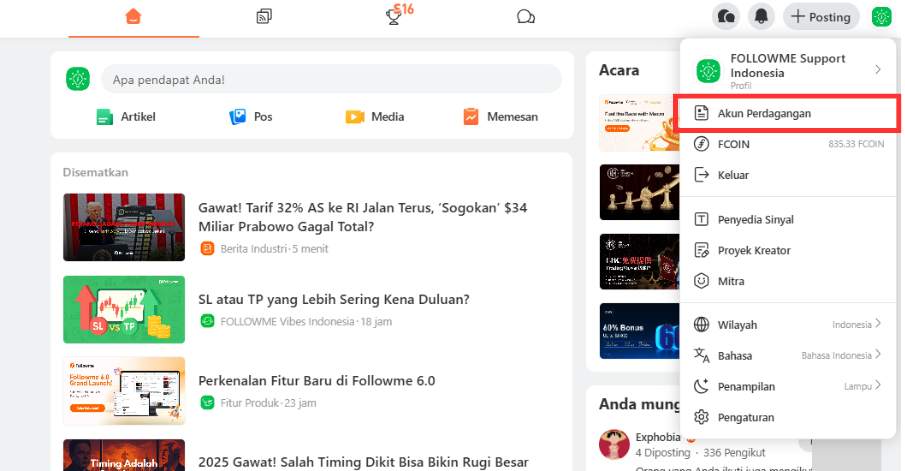Click the Berita Industri orange avatar icon

[207, 249]
